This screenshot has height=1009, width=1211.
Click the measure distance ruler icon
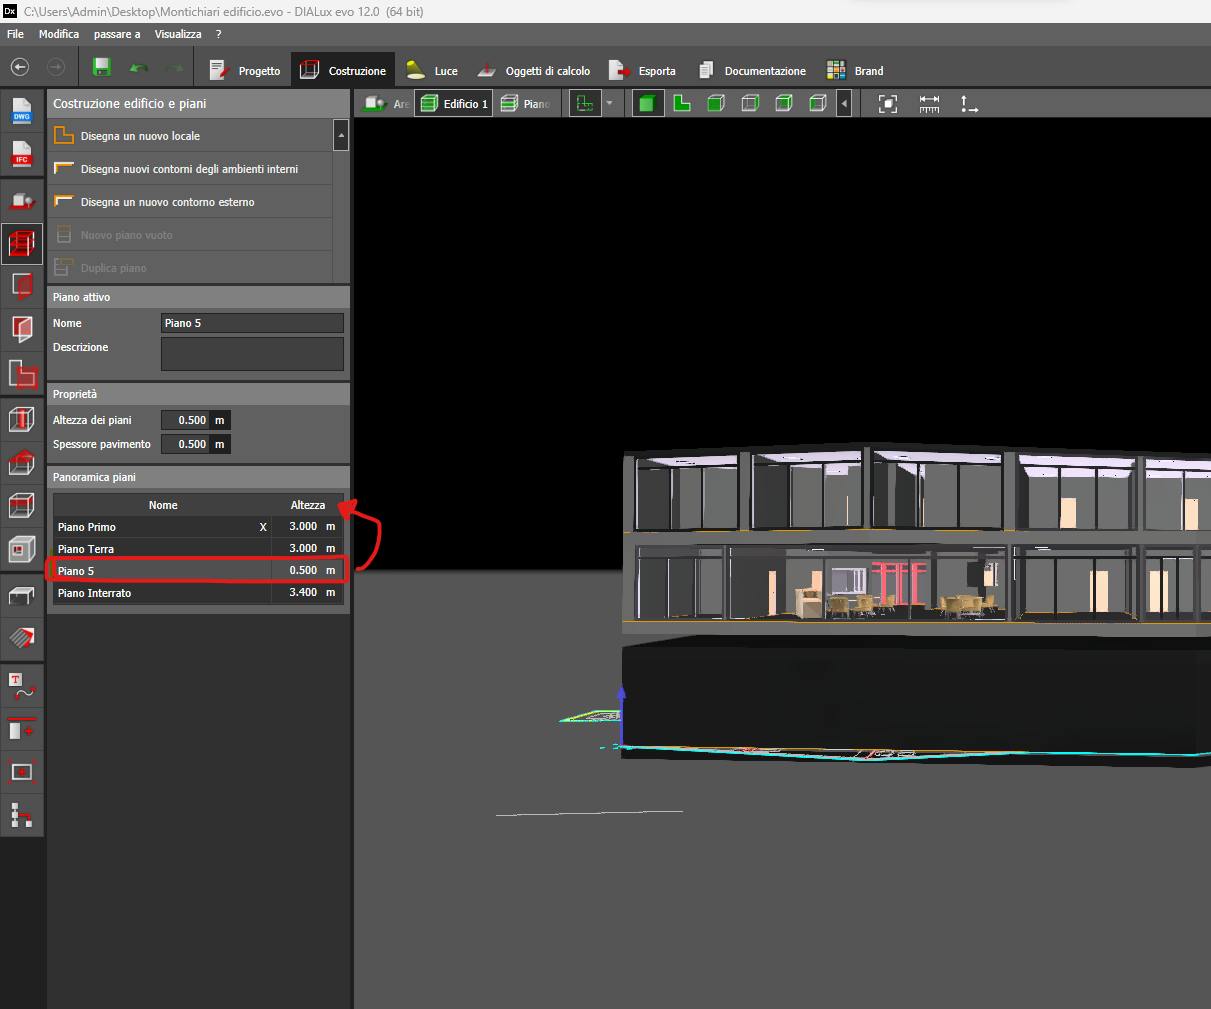(929, 103)
